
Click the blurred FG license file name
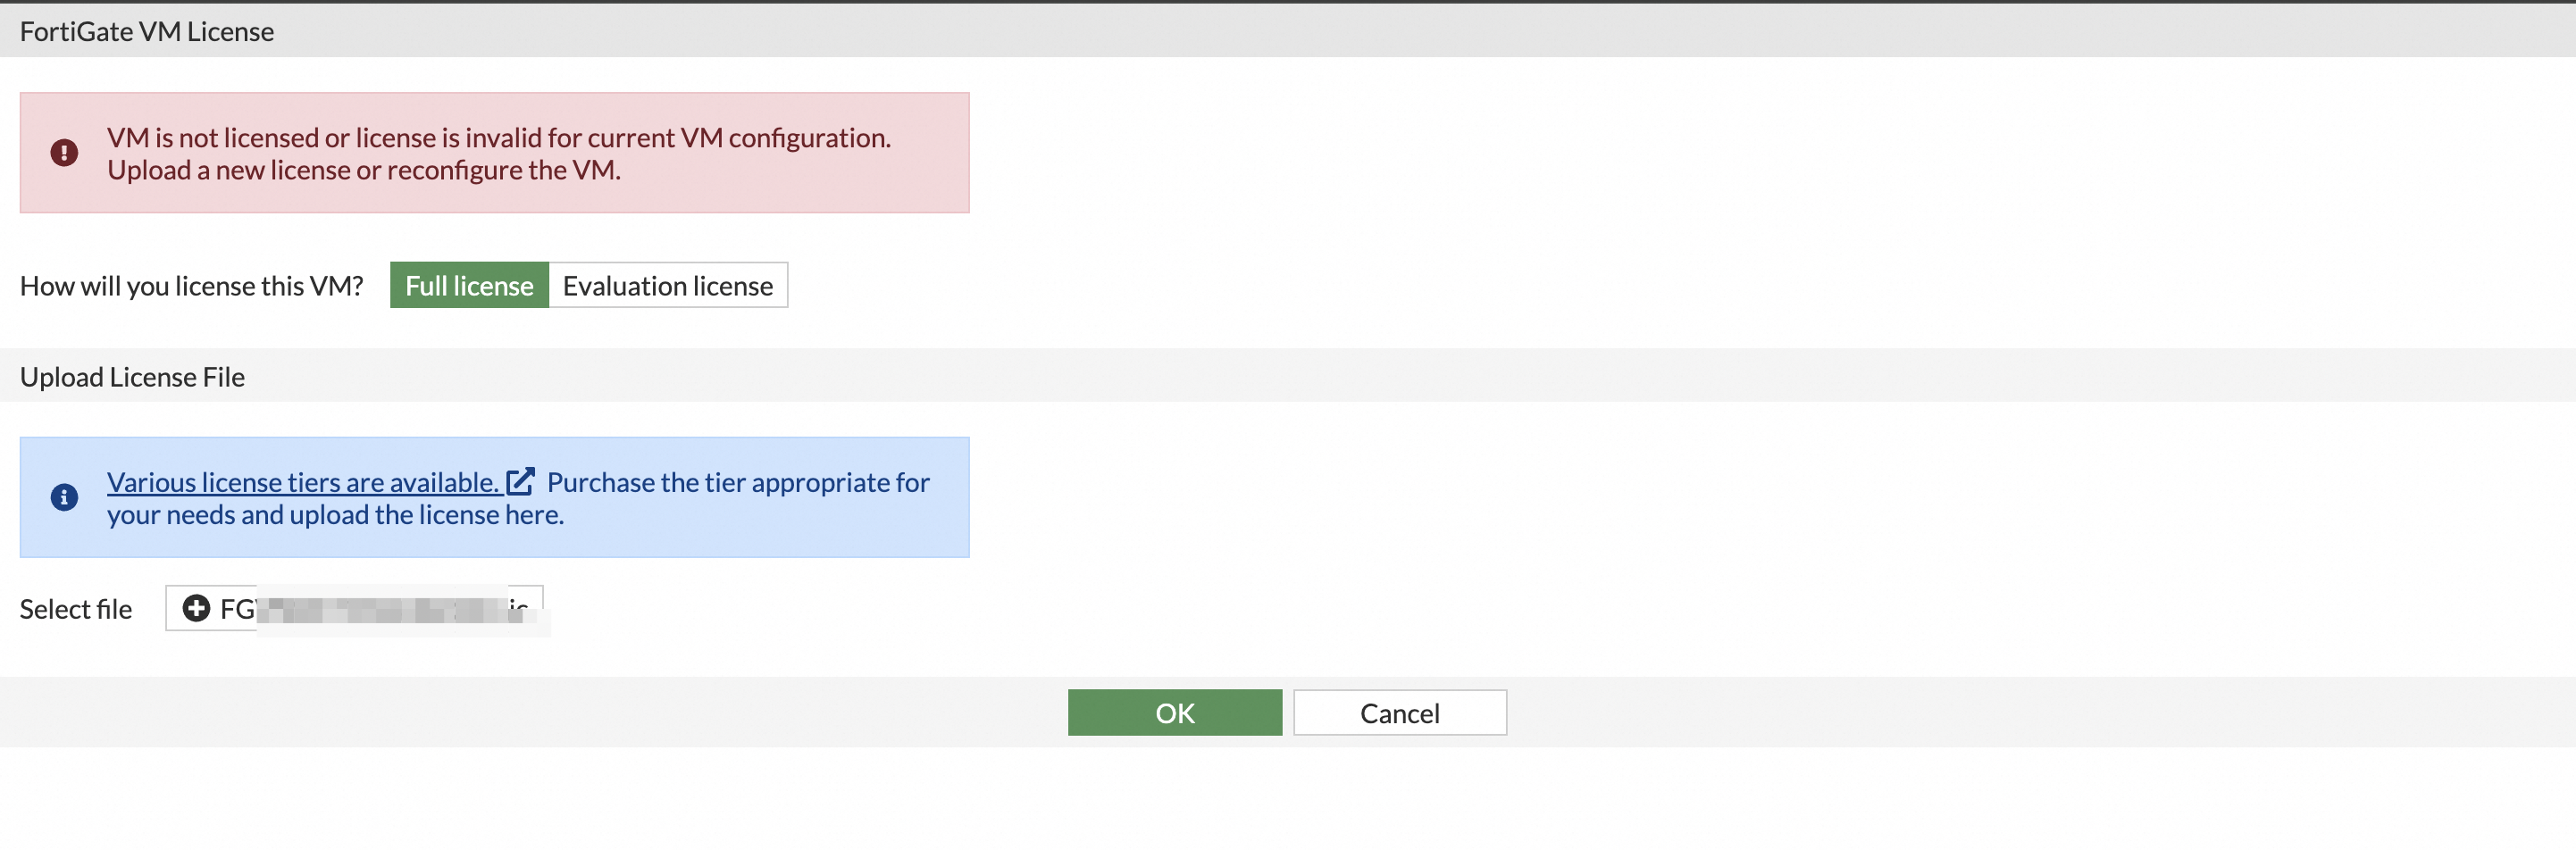click(x=380, y=609)
